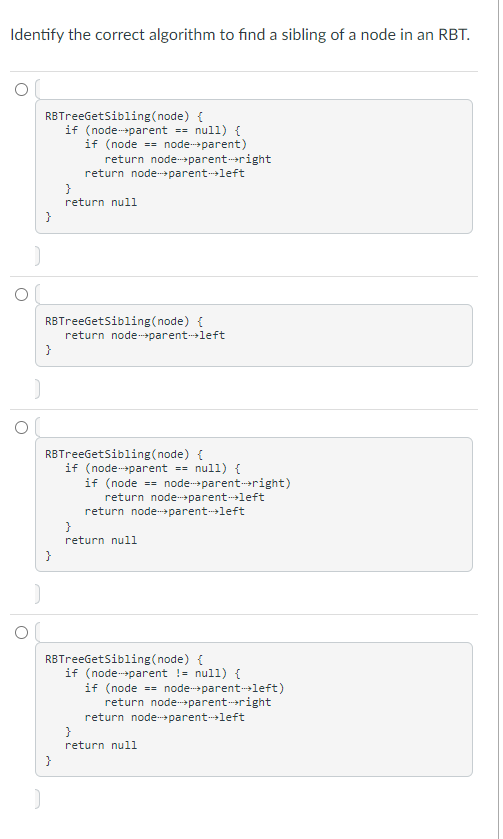503x839 pixels.
Task: Click the first answer's code block
Action: coord(254,166)
